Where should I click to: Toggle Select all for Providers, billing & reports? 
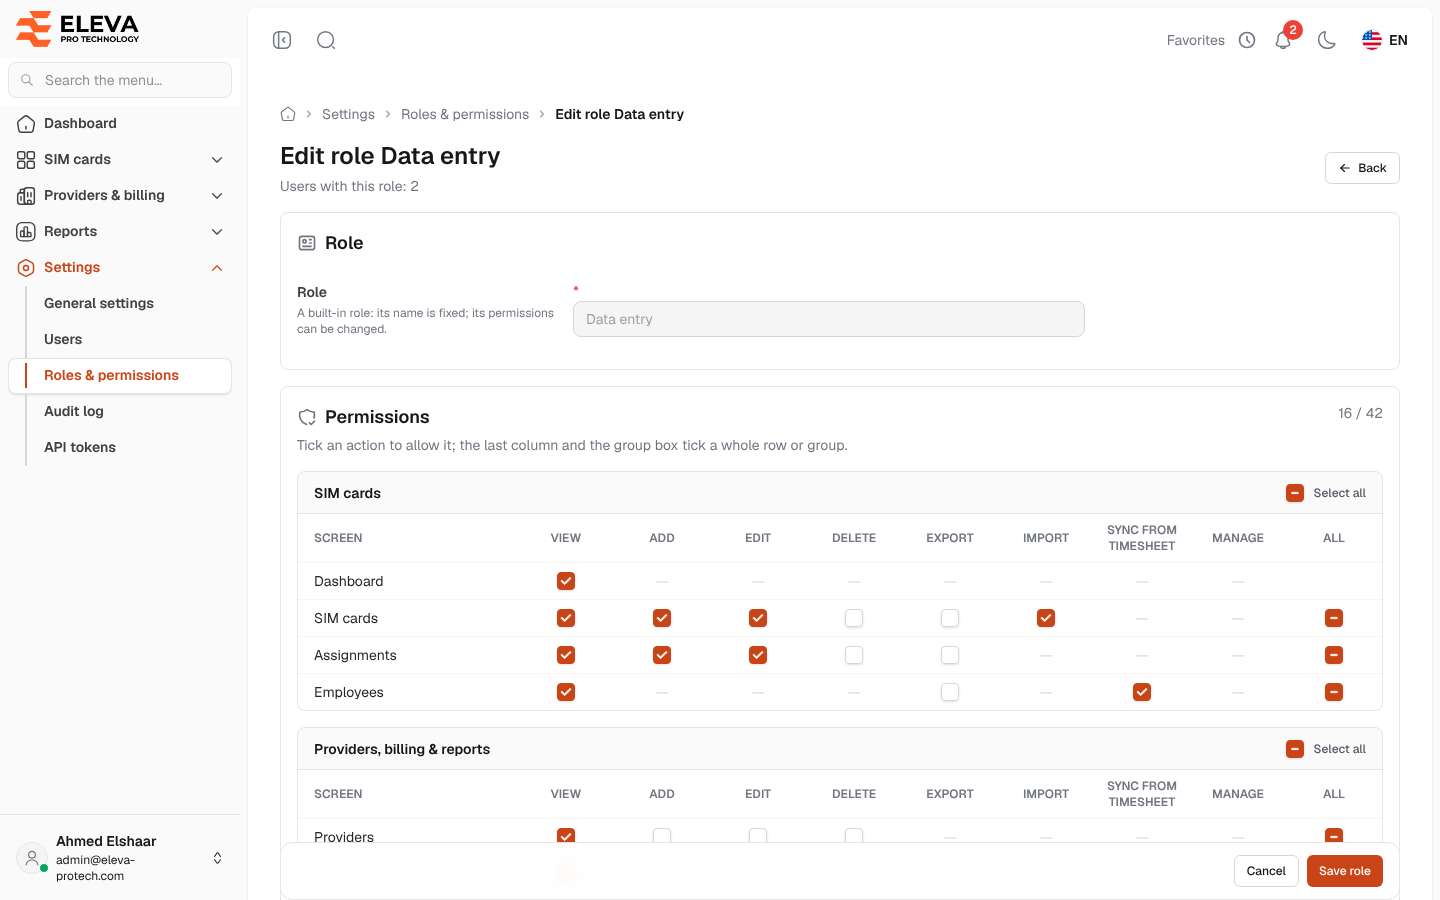click(x=1295, y=749)
